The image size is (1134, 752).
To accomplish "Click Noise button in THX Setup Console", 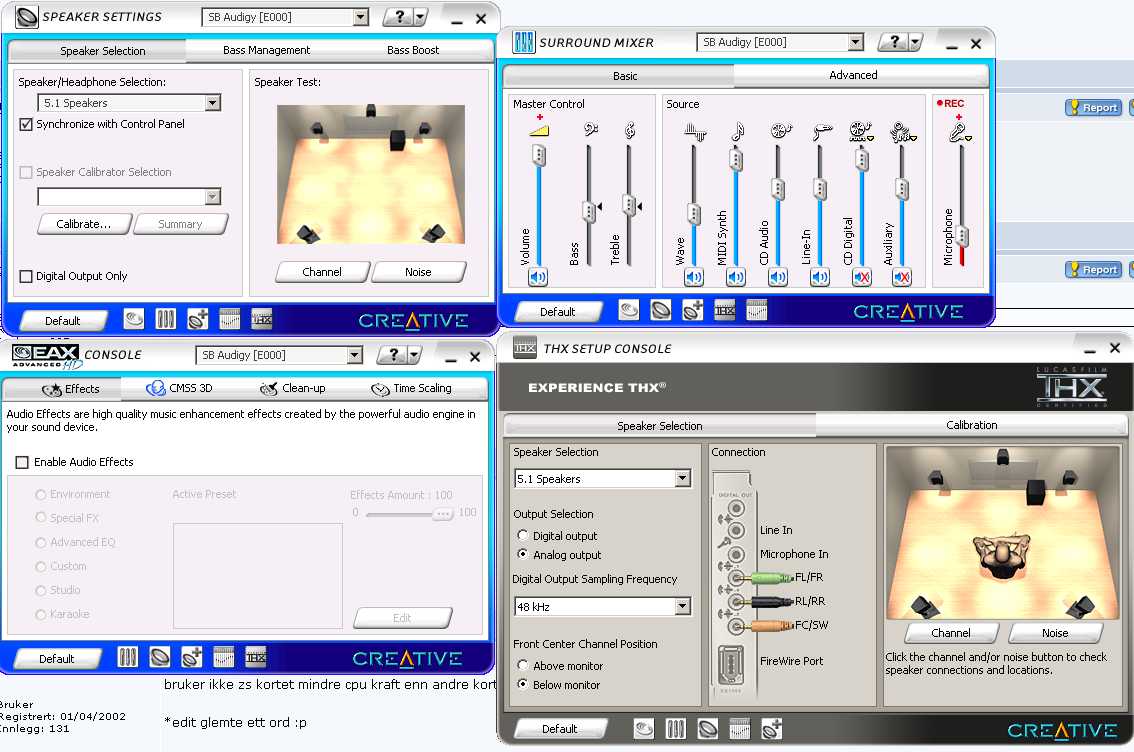I will pyautogui.click(x=1054, y=633).
